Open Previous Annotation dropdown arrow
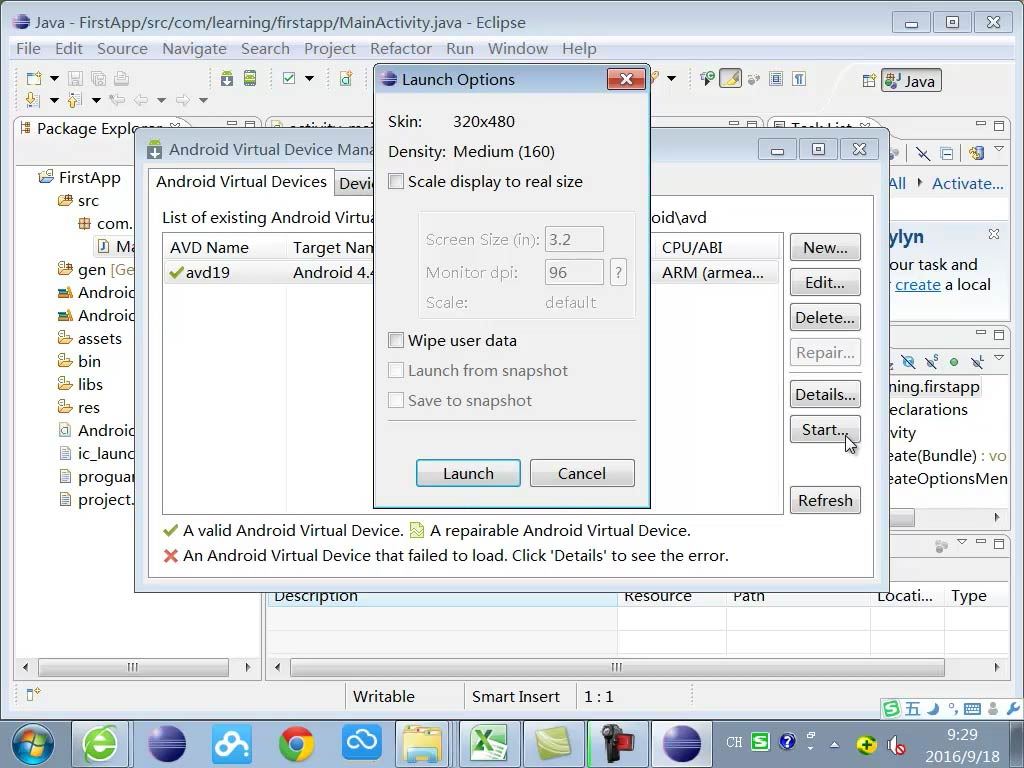 [96, 101]
